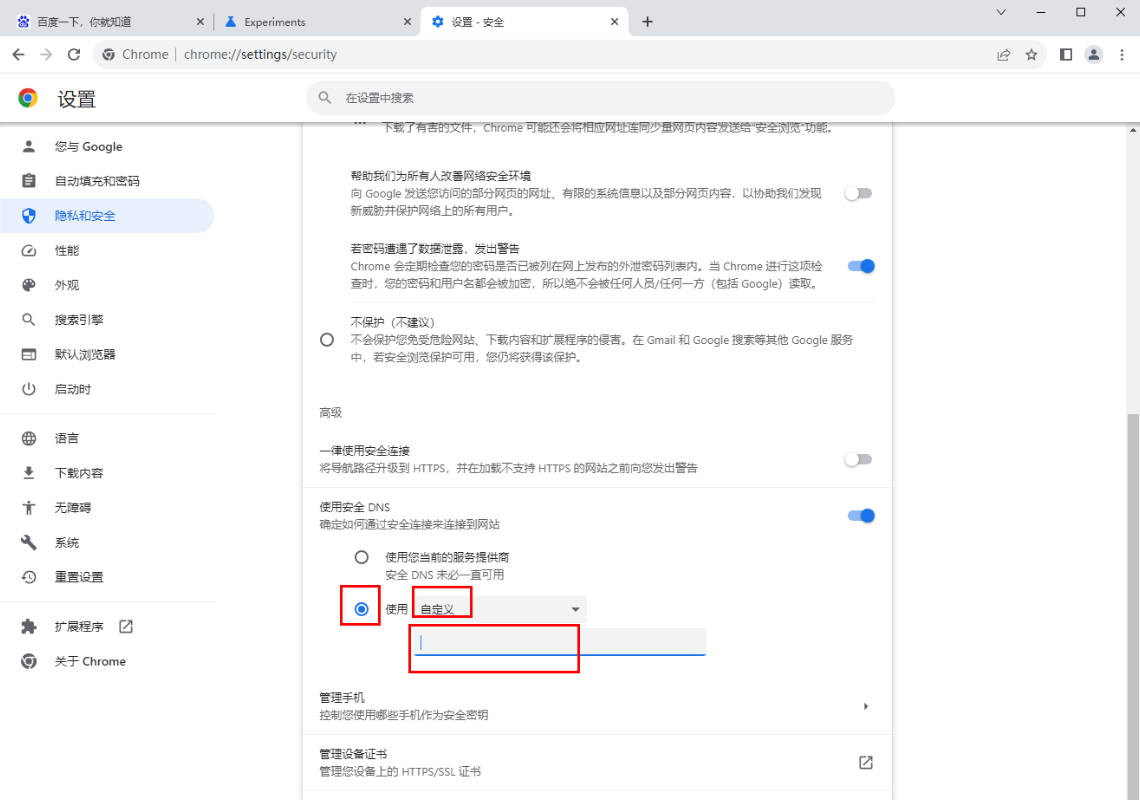Click the download icon beside 下载内容

point(28,473)
